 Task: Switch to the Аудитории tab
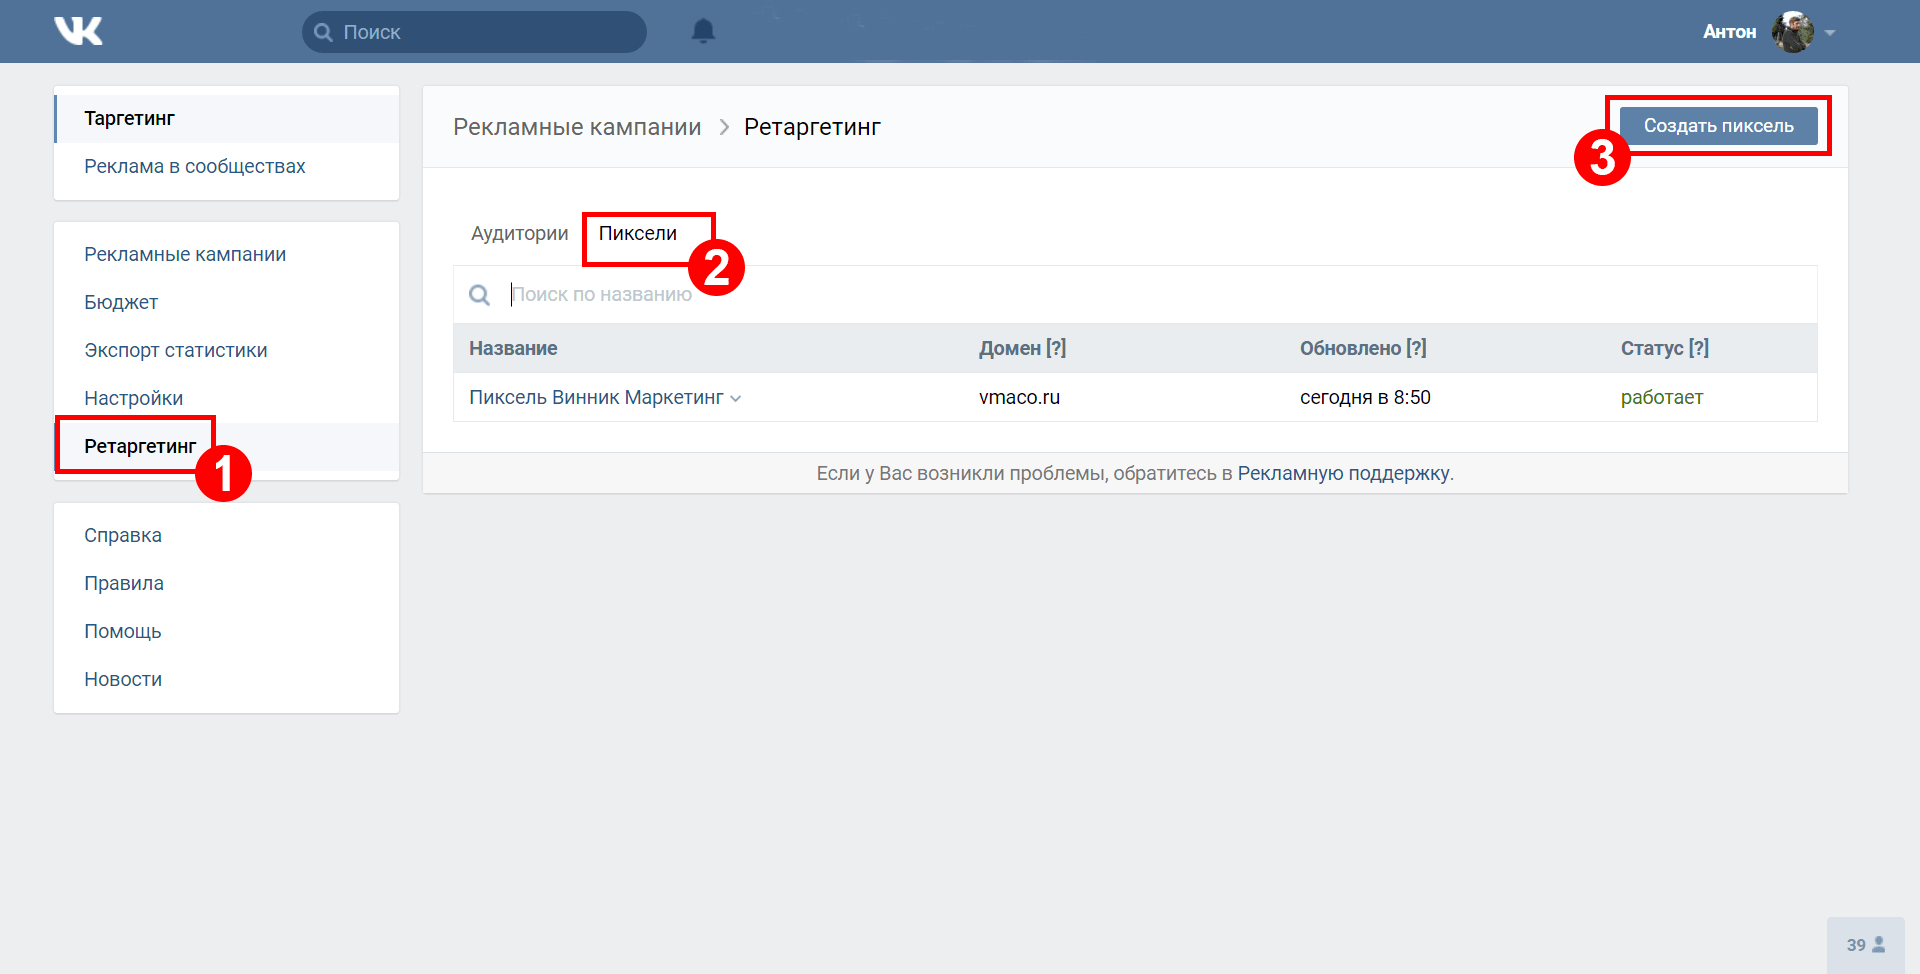pyautogui.click(x=519, y=233)
